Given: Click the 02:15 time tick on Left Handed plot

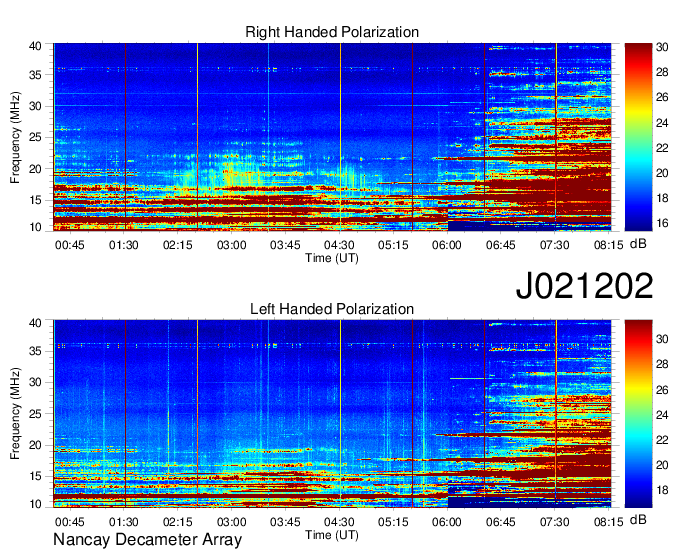Looking at the screenshot, I should (x=177, y=522).
